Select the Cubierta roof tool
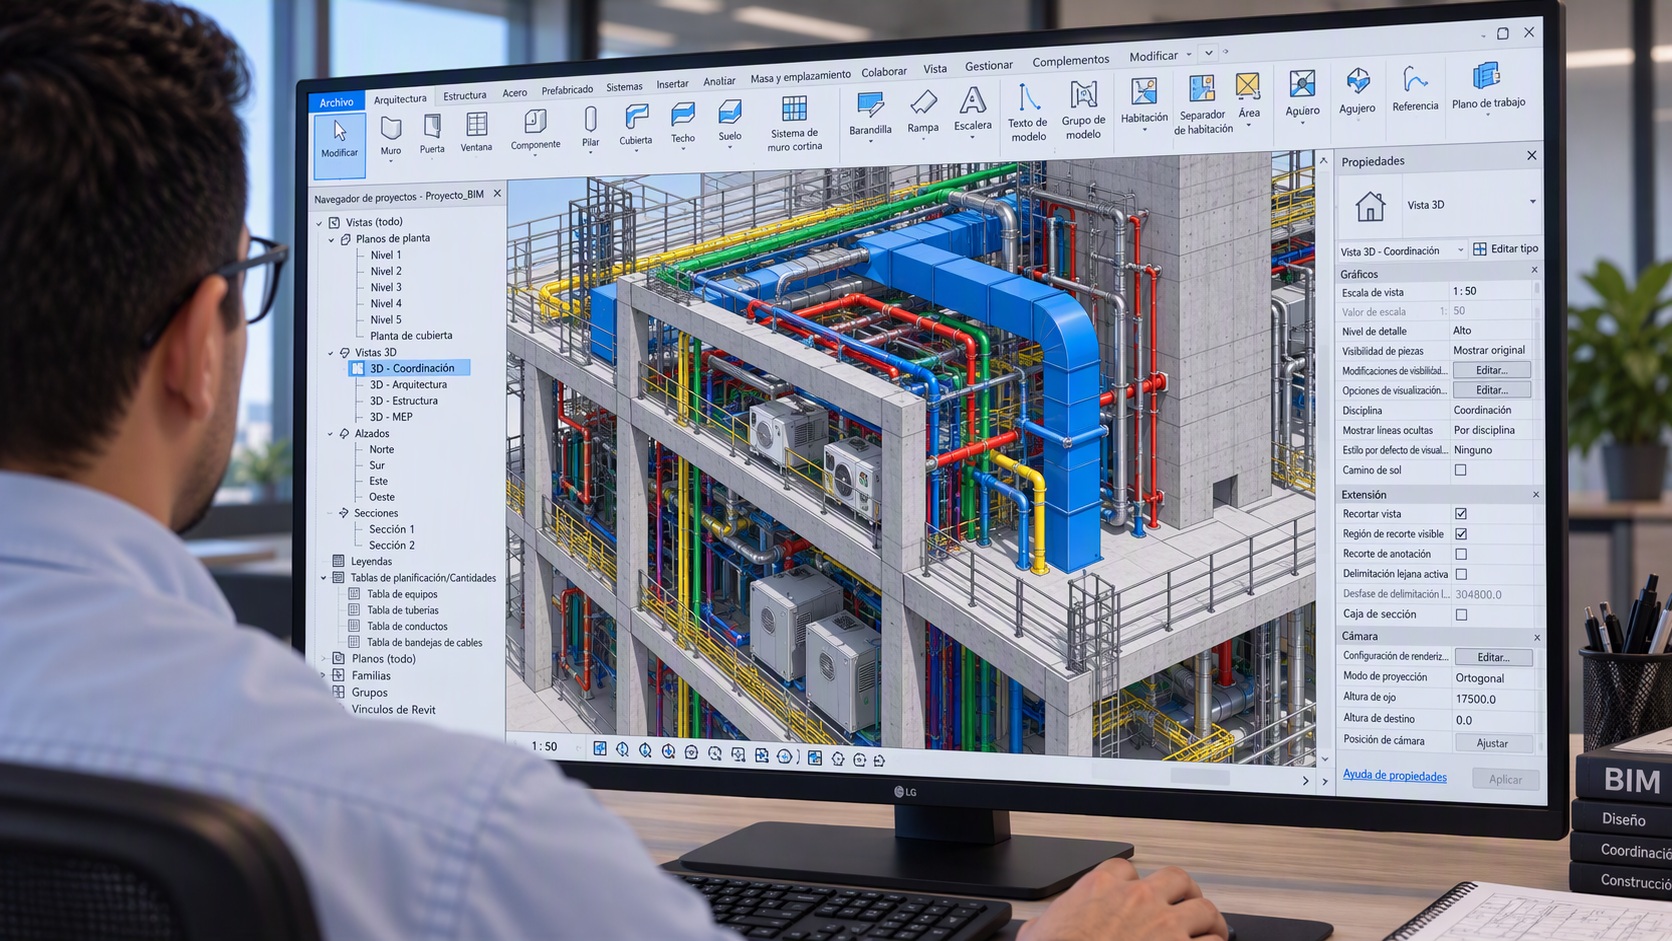 (635, 126)
